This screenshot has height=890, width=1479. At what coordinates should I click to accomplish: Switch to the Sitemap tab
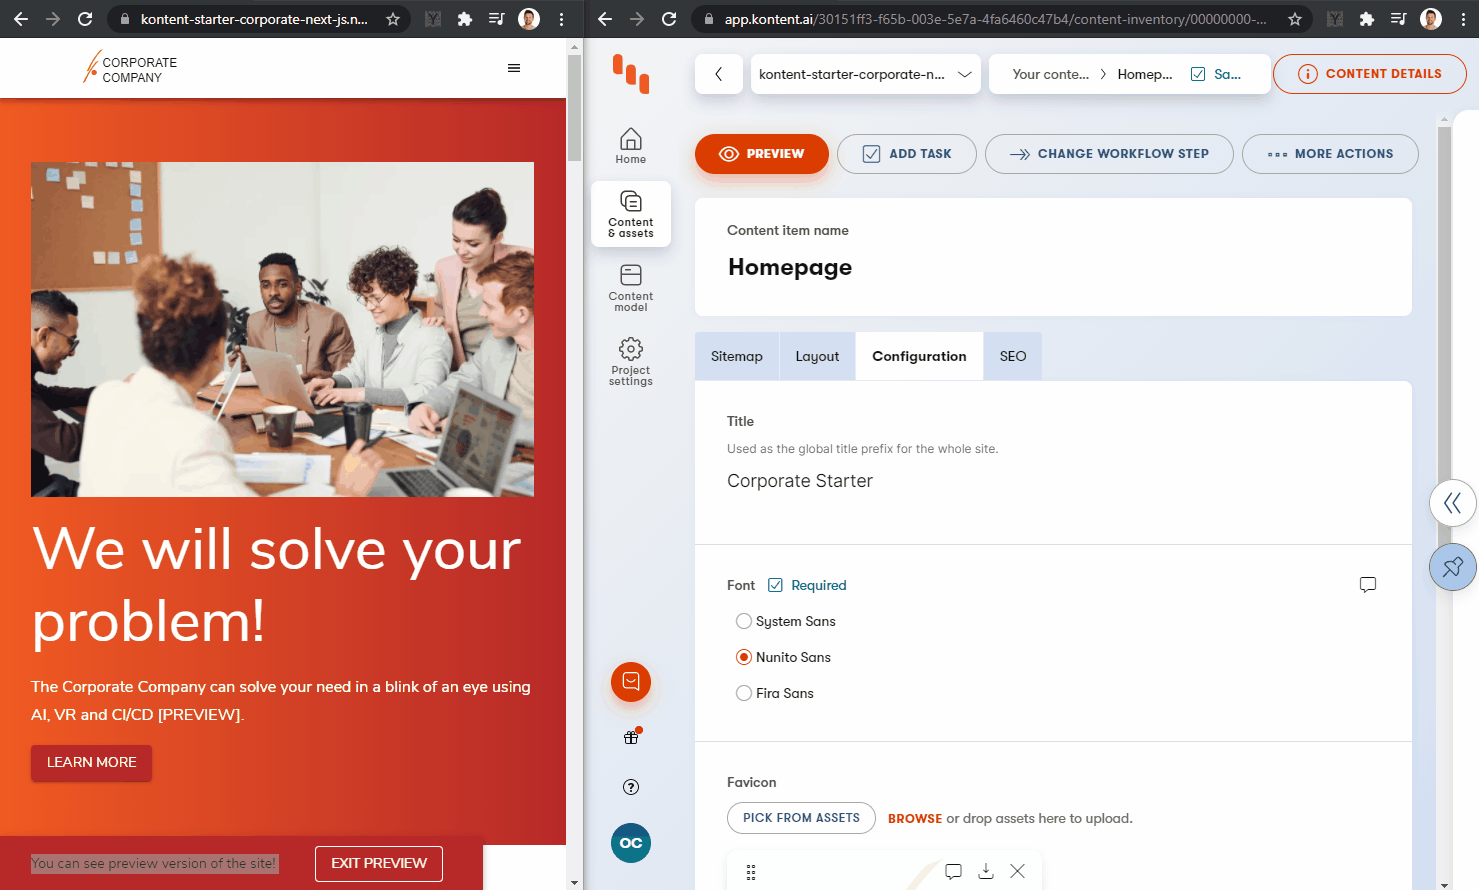tap(736, 356)
